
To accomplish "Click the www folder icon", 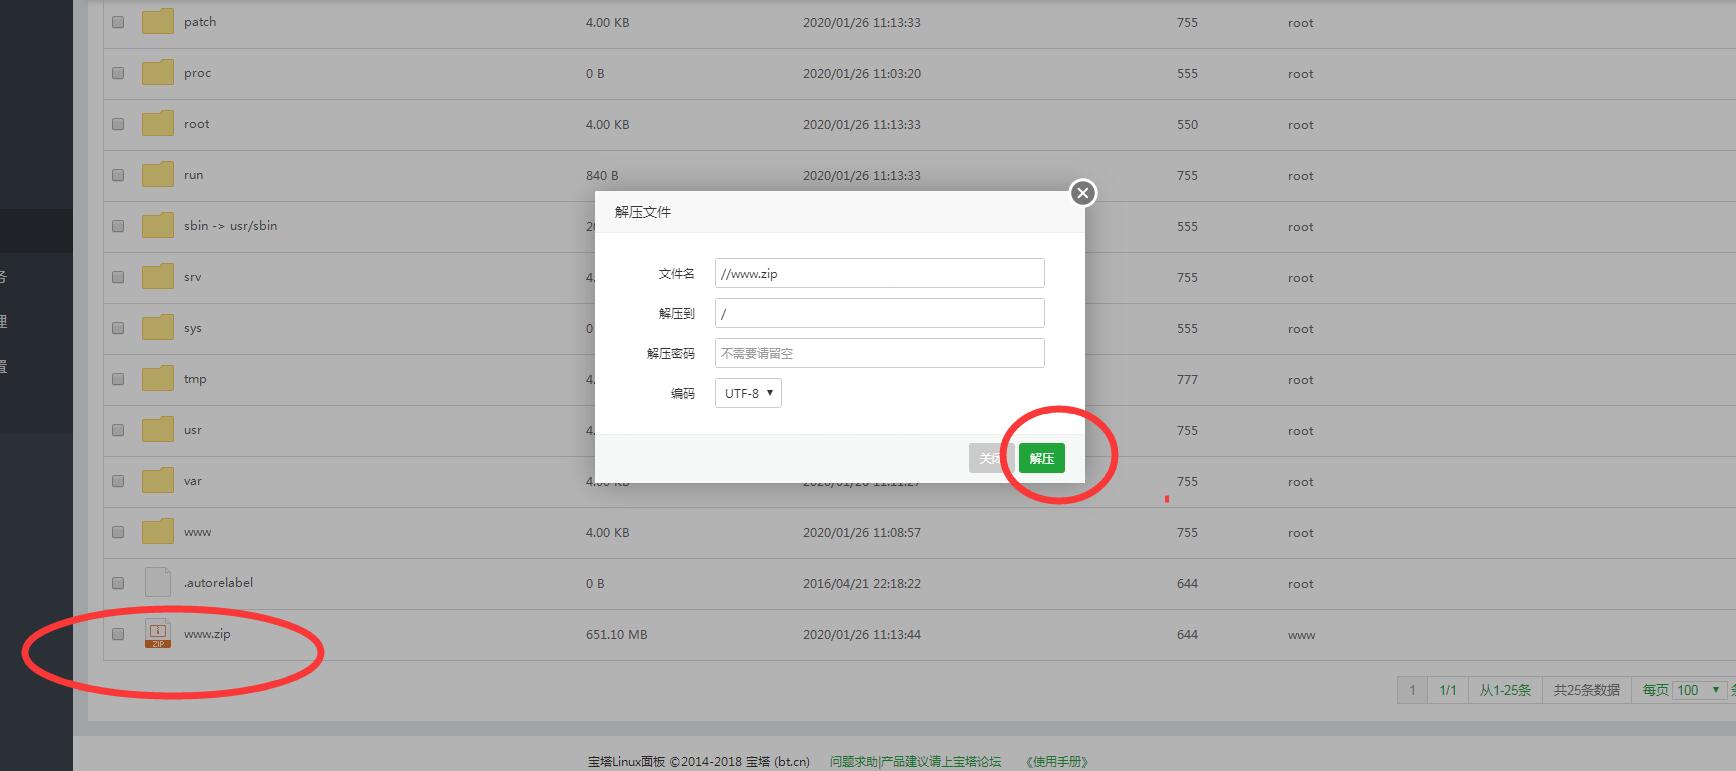I will (x=158, y=532).
